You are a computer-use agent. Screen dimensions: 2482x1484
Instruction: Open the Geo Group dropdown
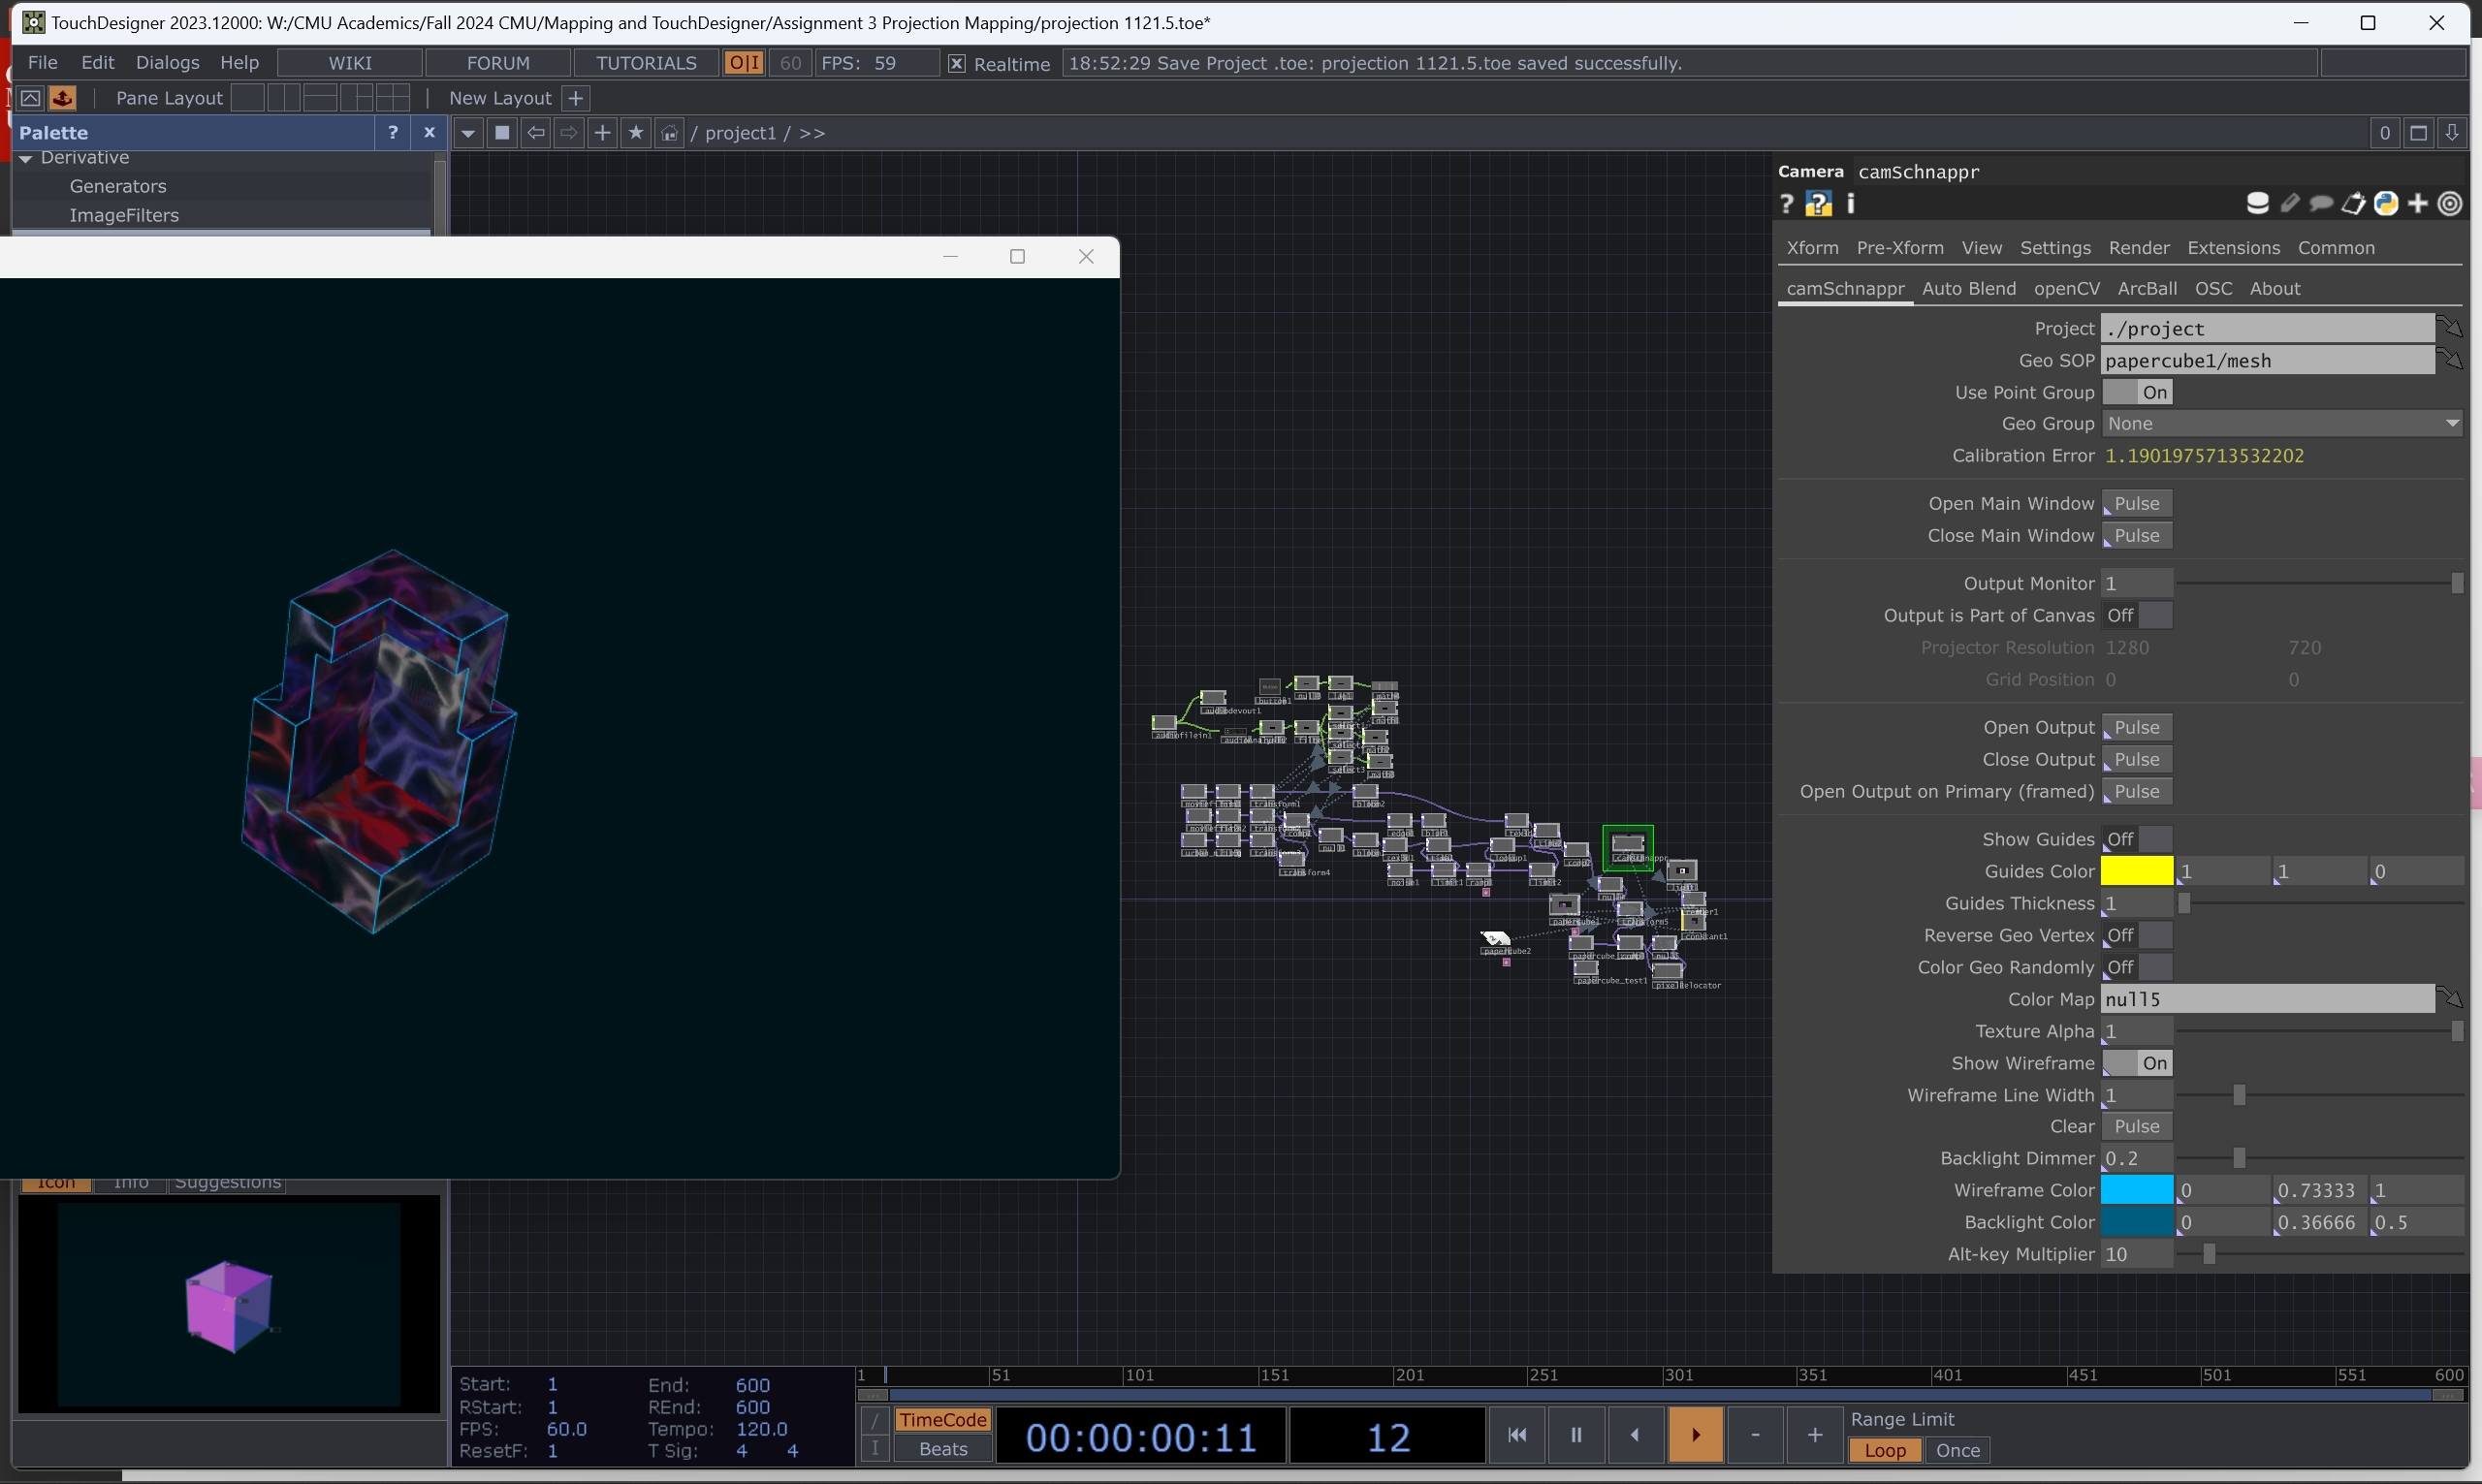[x=2280, y=423]
